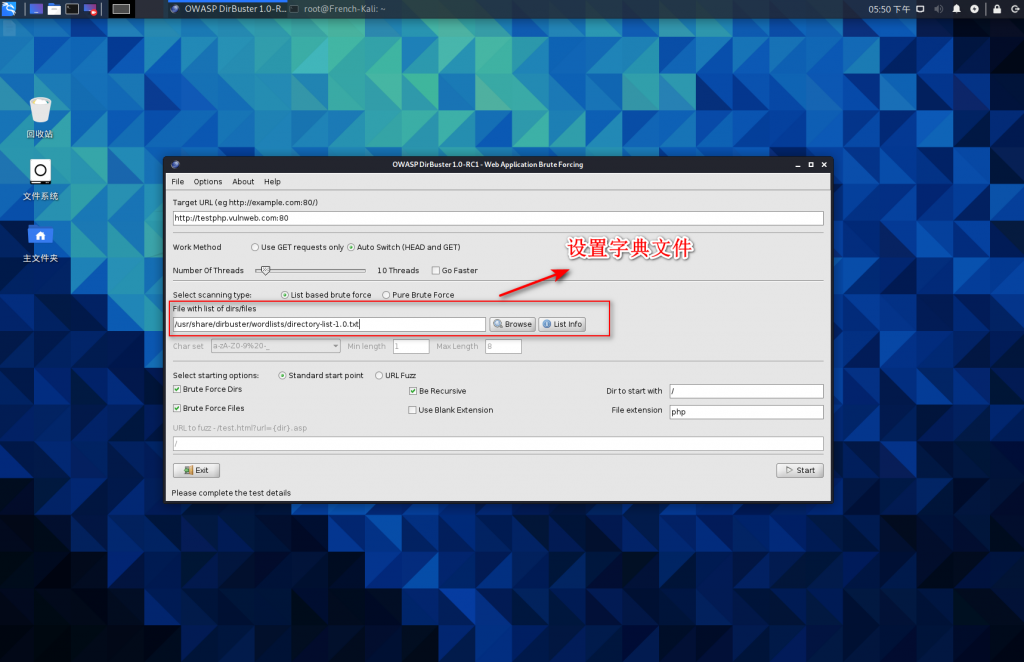The height and width of the screenshot is (662, 1024).
Task: Select Auto Switch (HEAD and GET)
Action: [x=404, y=247]
